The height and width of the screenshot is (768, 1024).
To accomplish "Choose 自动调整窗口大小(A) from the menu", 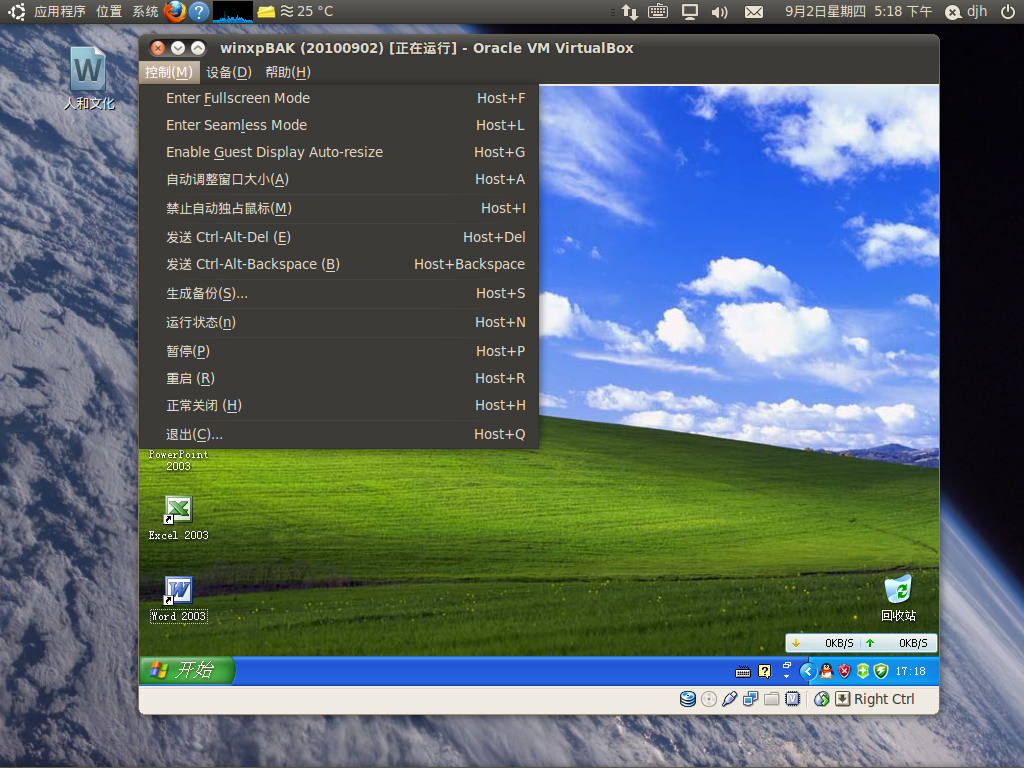I will [x=339, y=179].
